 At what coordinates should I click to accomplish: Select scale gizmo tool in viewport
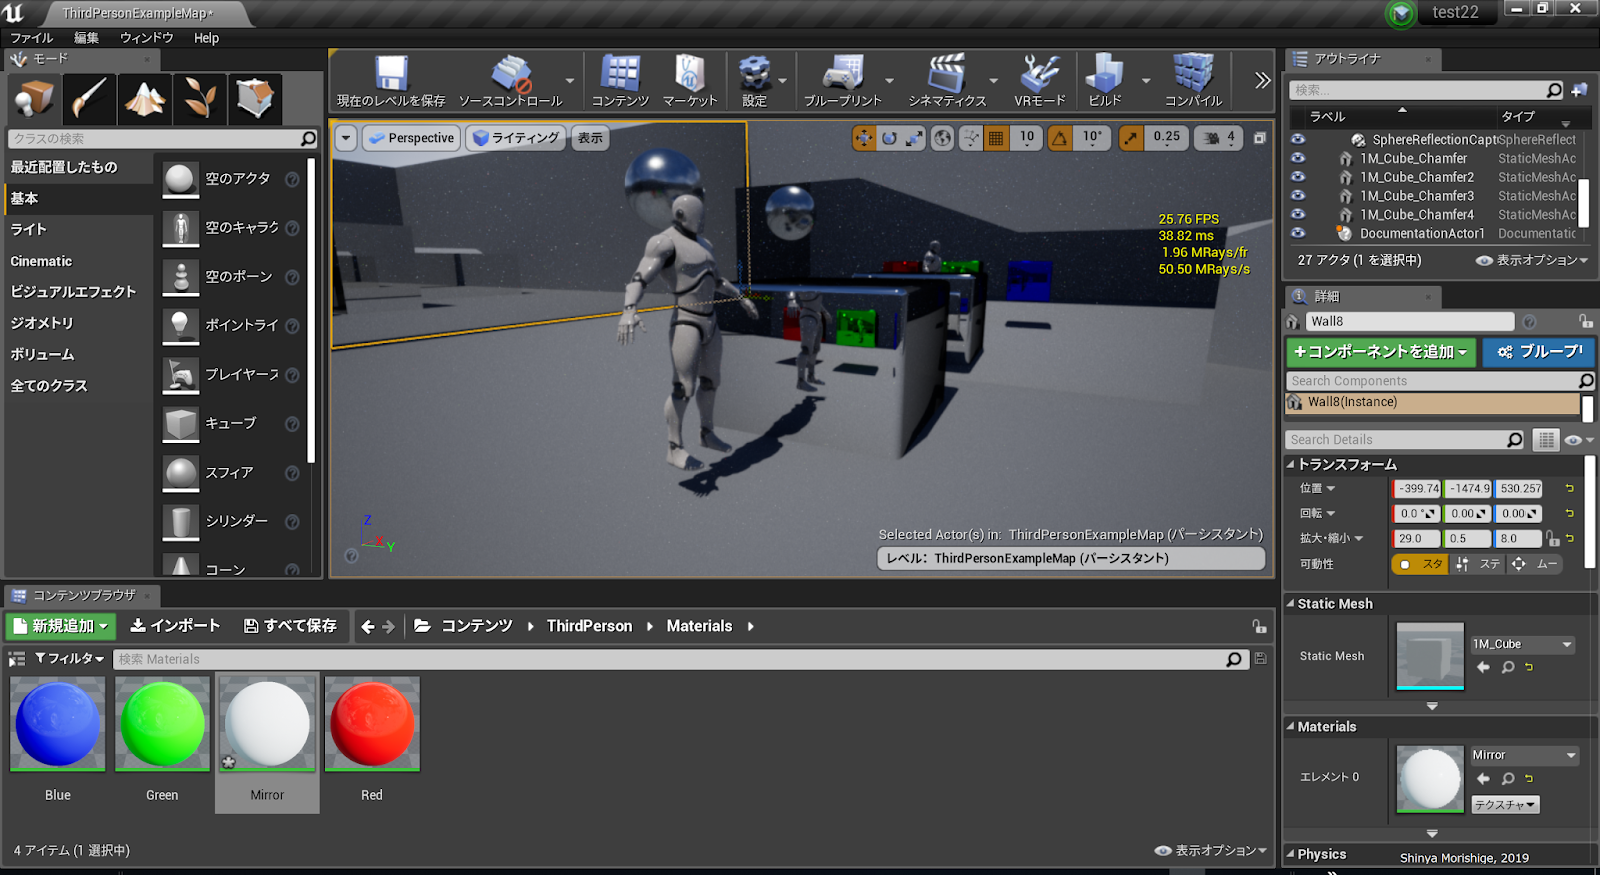point(914,138)
